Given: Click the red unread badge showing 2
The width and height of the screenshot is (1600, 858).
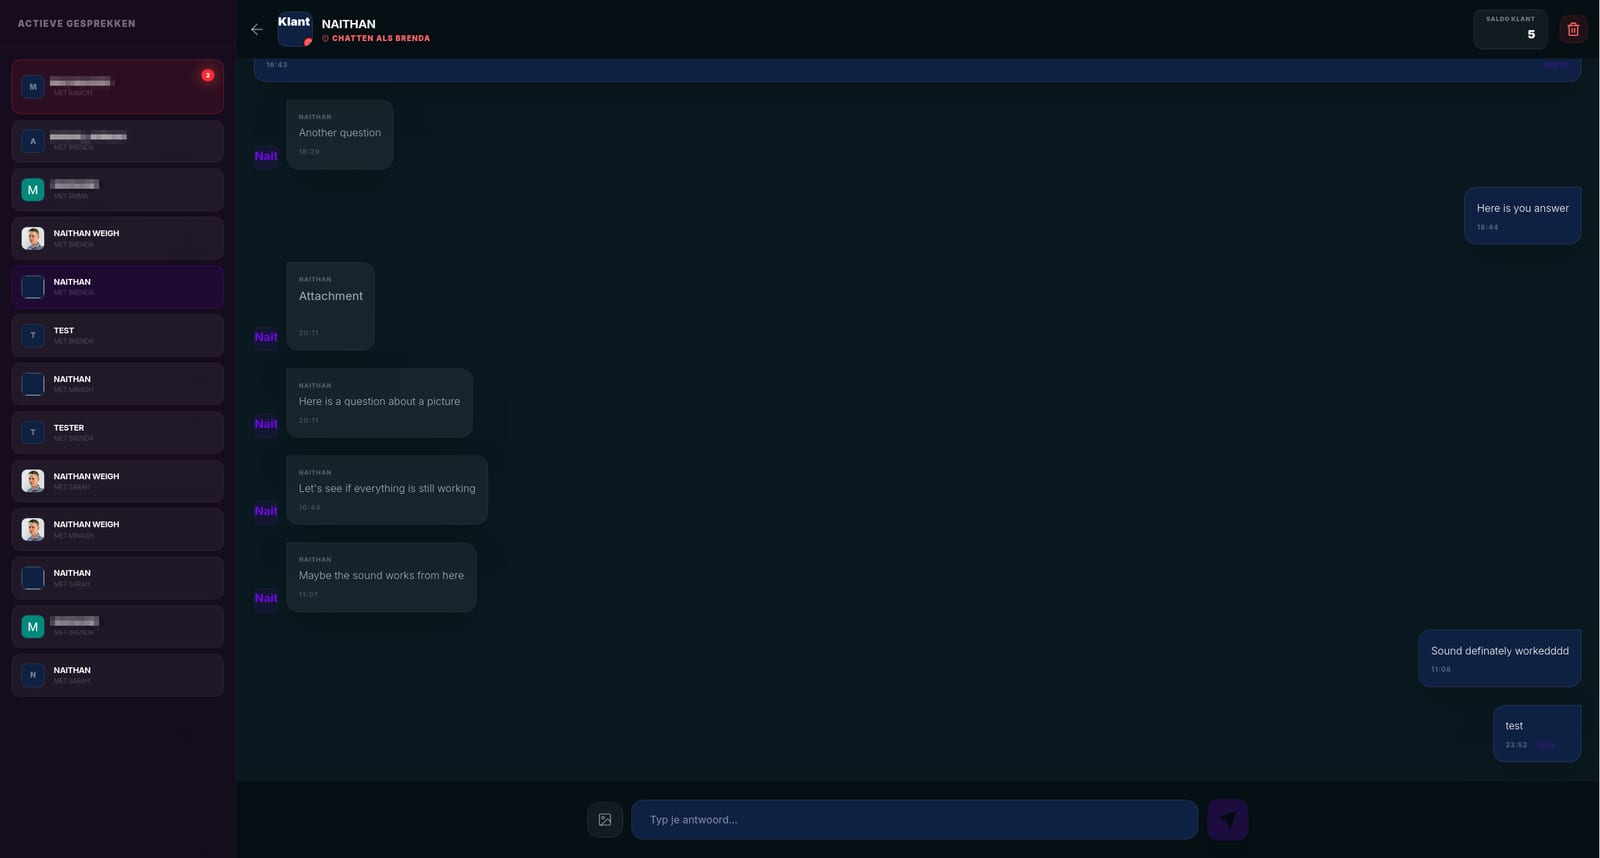Looking at the screenshot, I should click(x=208, y=75).
